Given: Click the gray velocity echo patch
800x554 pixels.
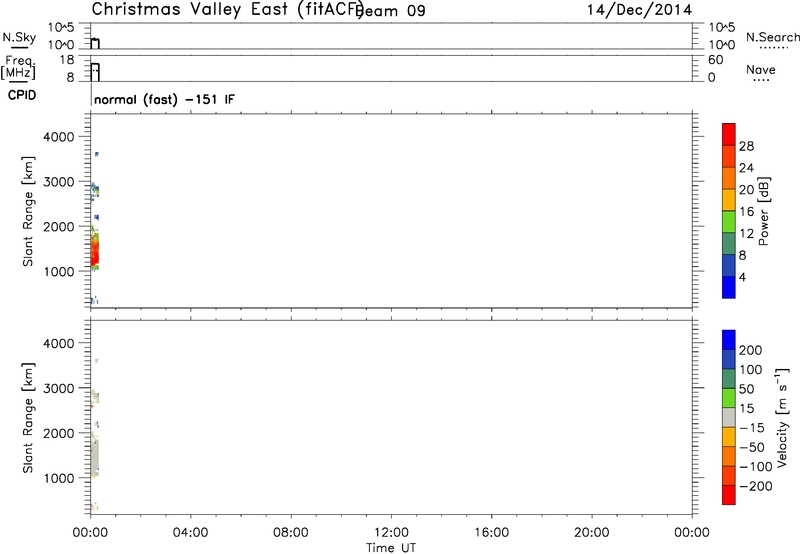Looking at the screenshot, I should point(94,457).
